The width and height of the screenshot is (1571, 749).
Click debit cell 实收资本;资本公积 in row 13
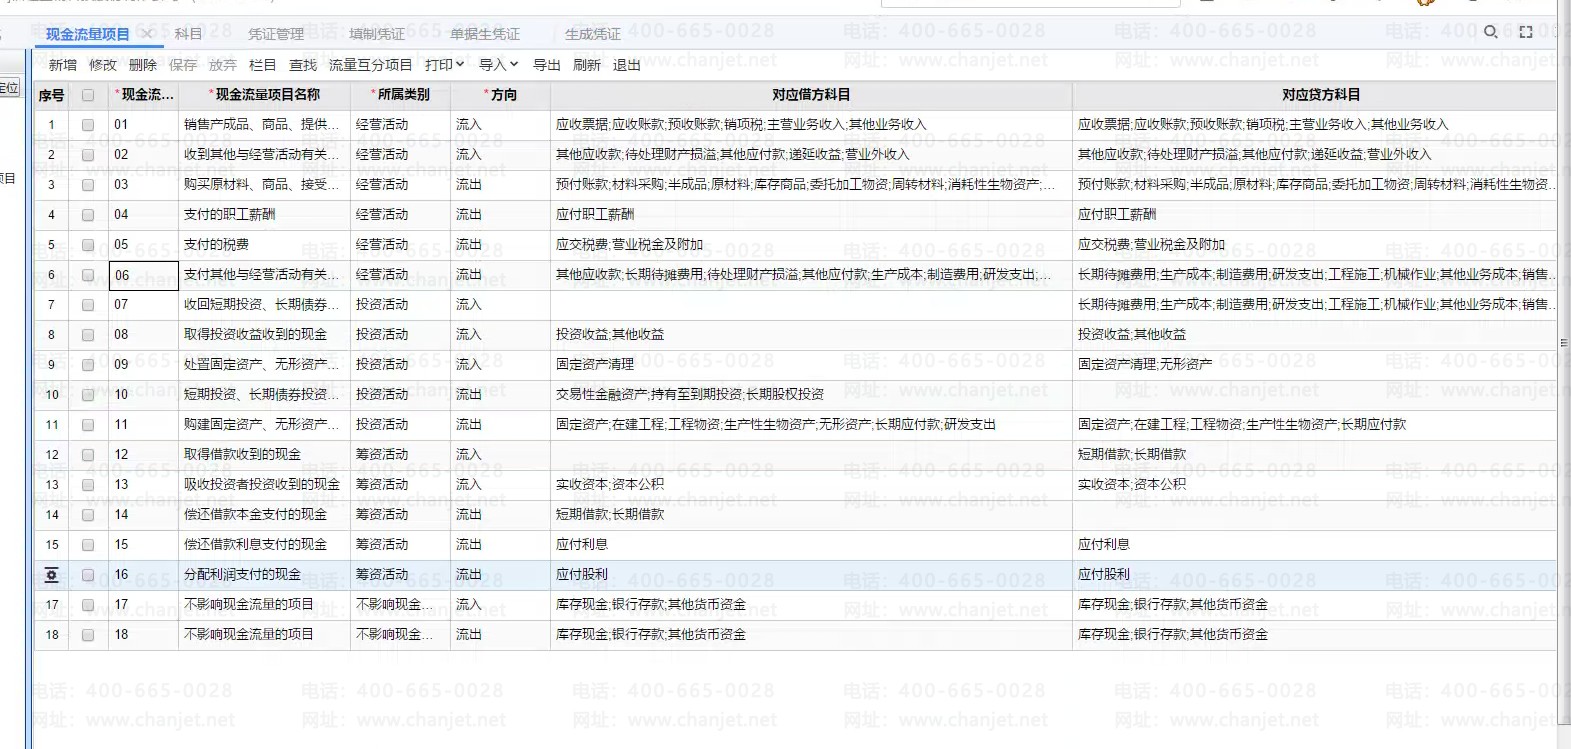pyautogui.click(x=811, y=485)
